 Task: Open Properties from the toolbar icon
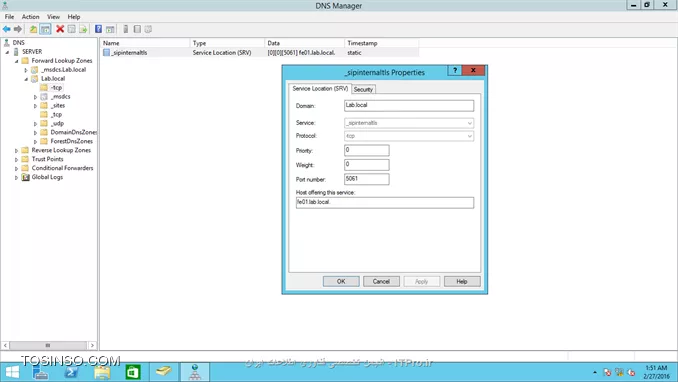(72, 29)
